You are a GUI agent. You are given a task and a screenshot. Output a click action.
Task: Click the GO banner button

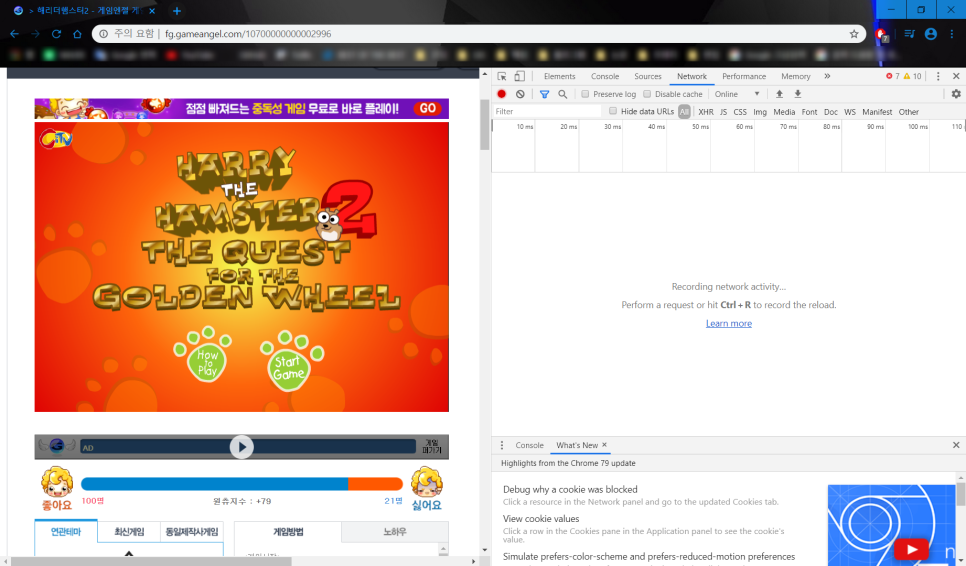428,108
